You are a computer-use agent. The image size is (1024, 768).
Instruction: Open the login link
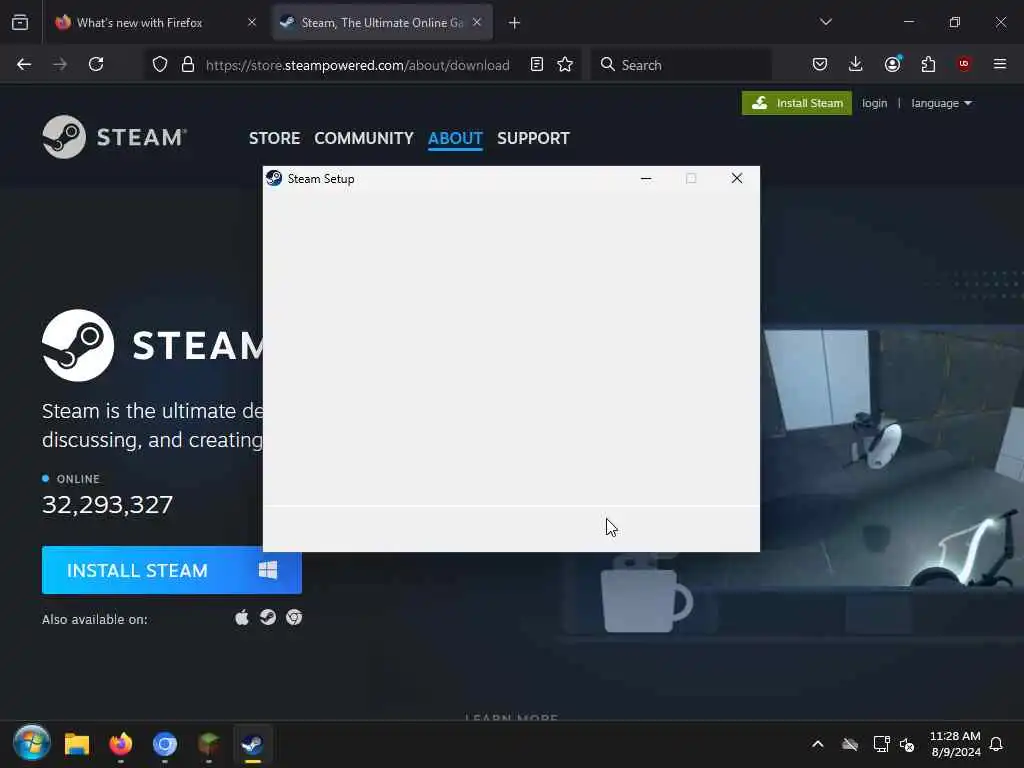click(x=874, y=103)
